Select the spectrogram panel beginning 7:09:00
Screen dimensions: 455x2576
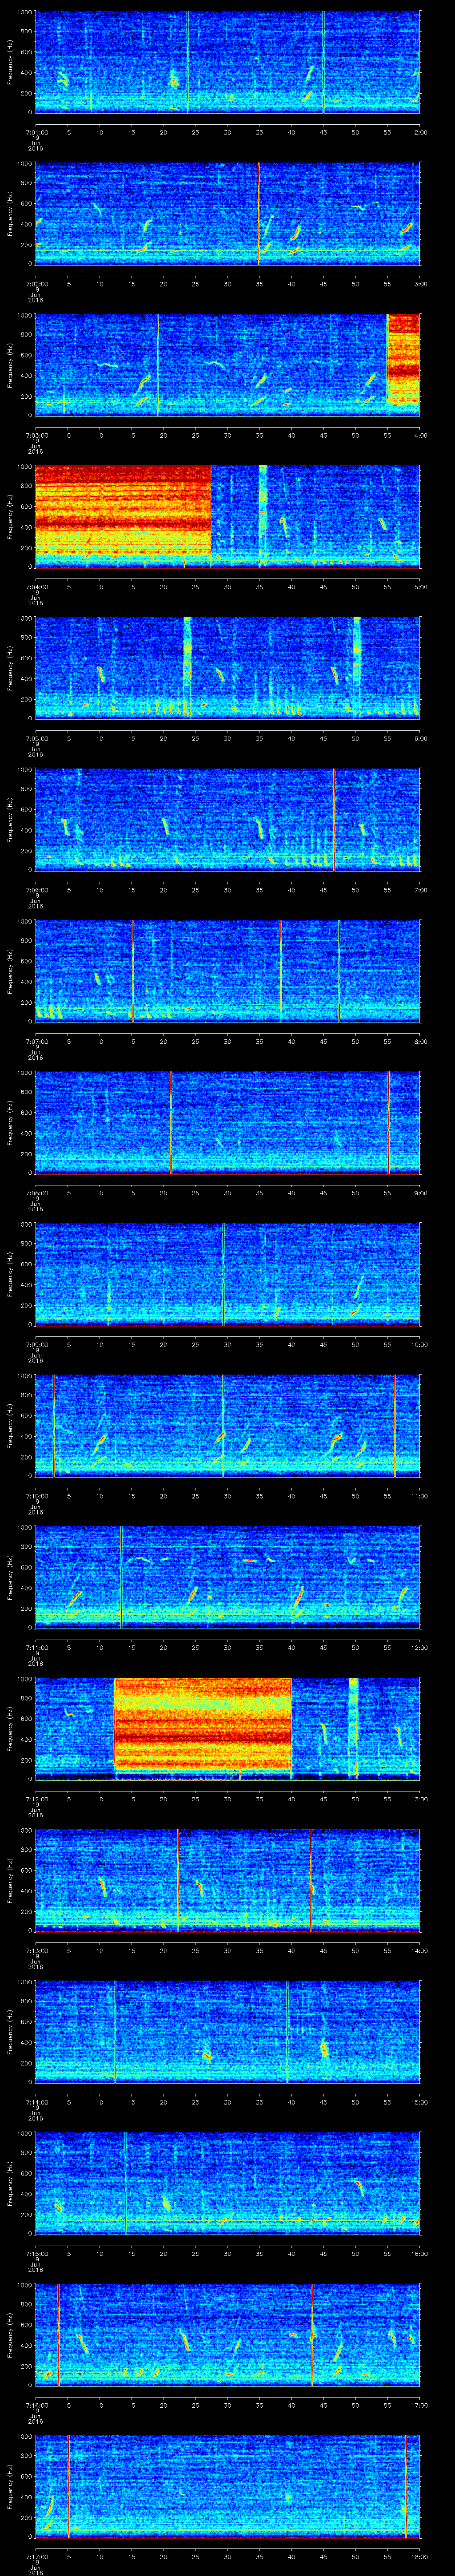pyautogui.click(x=227, y=1274)
